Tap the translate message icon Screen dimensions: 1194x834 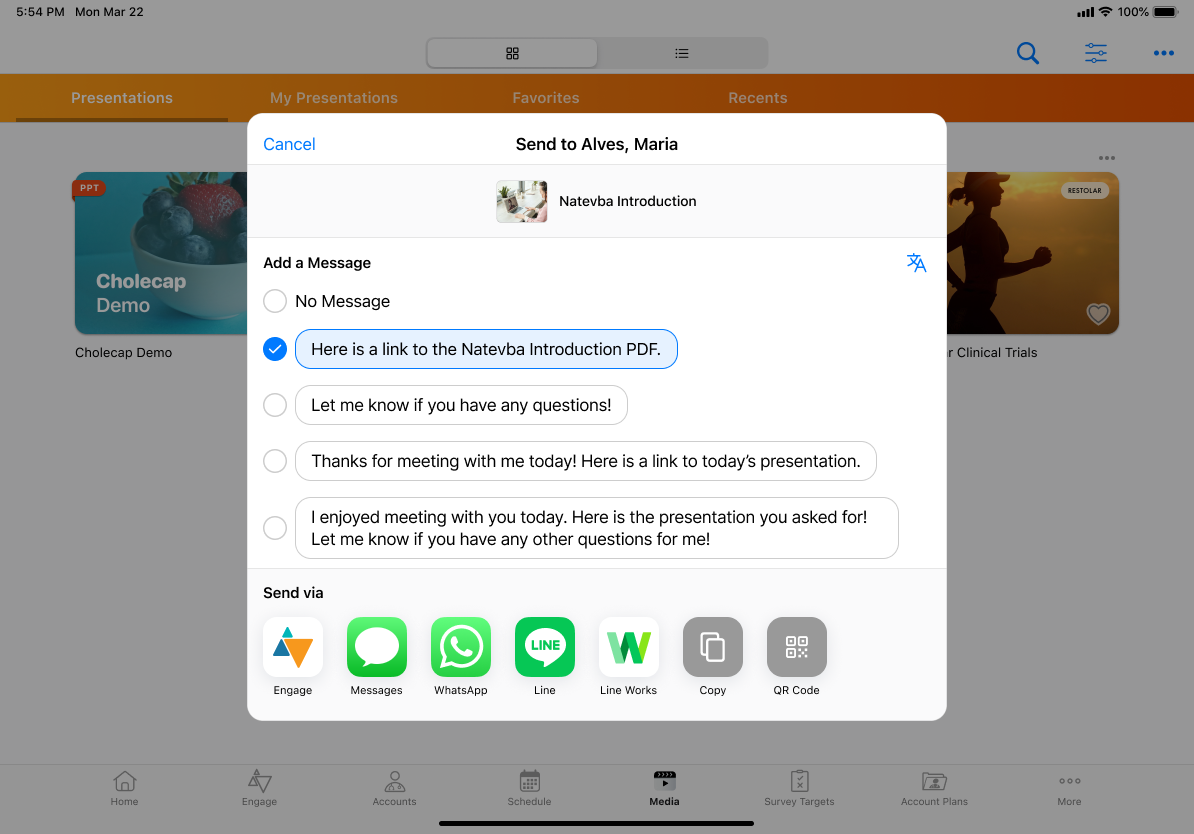coord(916,263)
